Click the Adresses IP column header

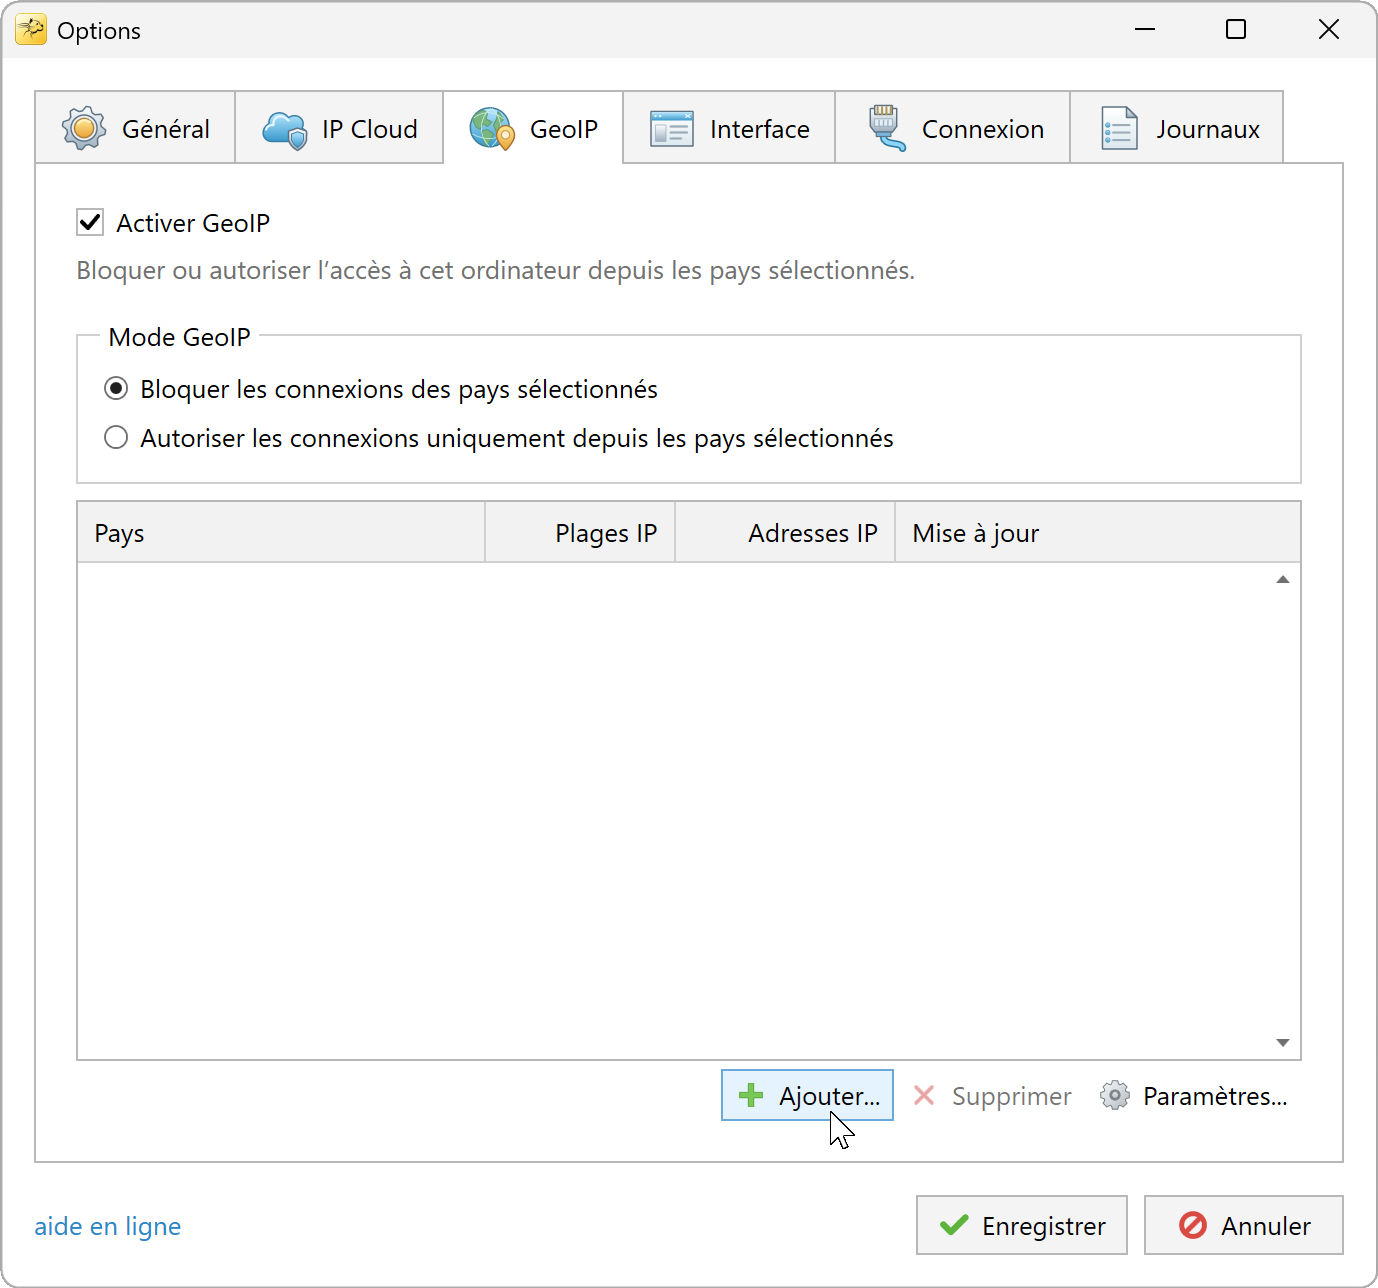point(785,533)
